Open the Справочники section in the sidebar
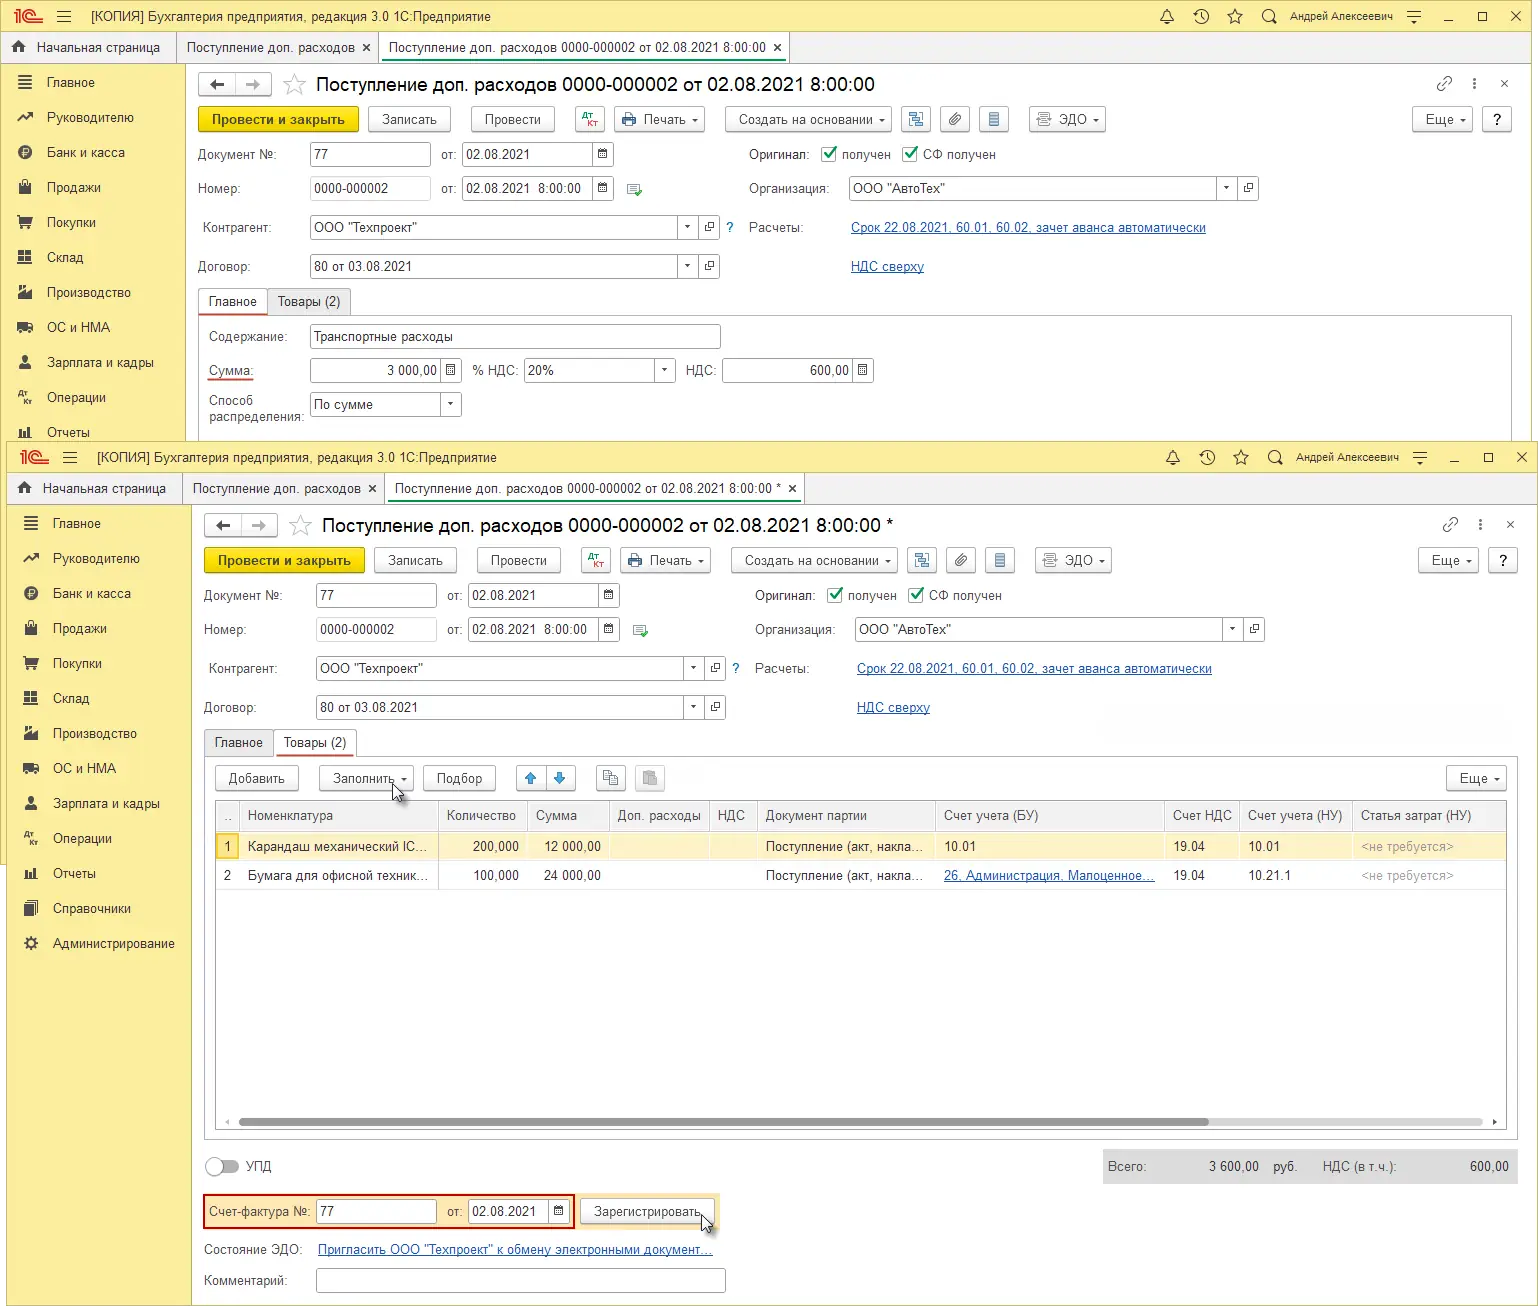 coord(91,908)
